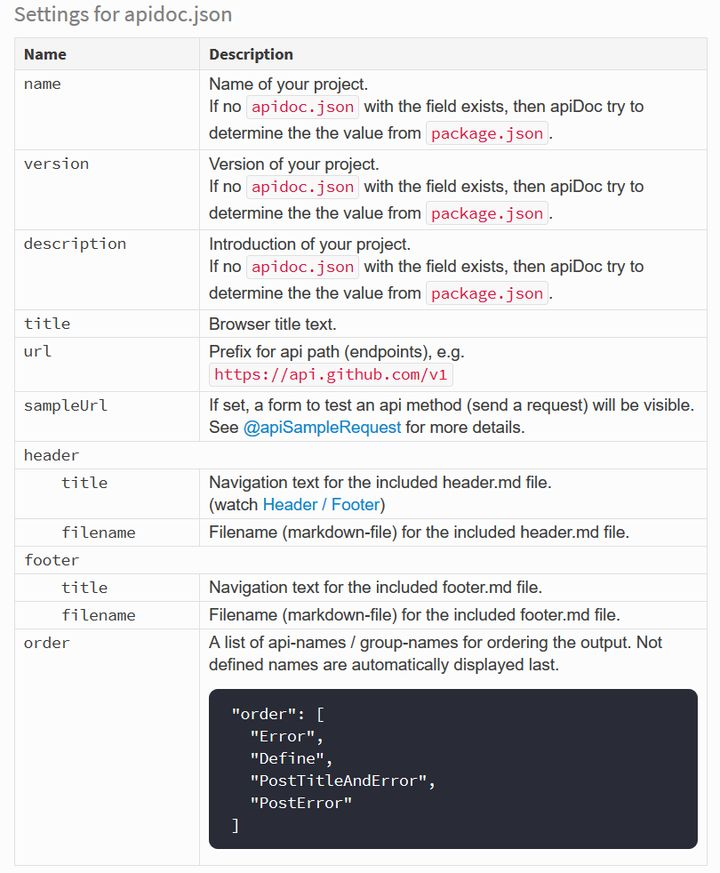Click package.json code in version row
This screenshot has height=873, width=720.
[x=487, y=214]
